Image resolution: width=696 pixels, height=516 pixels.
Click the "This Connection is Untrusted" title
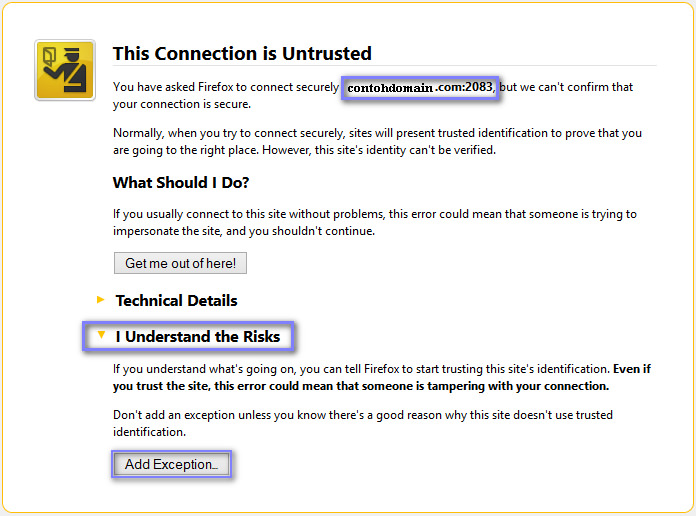pyautogui.click(x=242, y=54)
